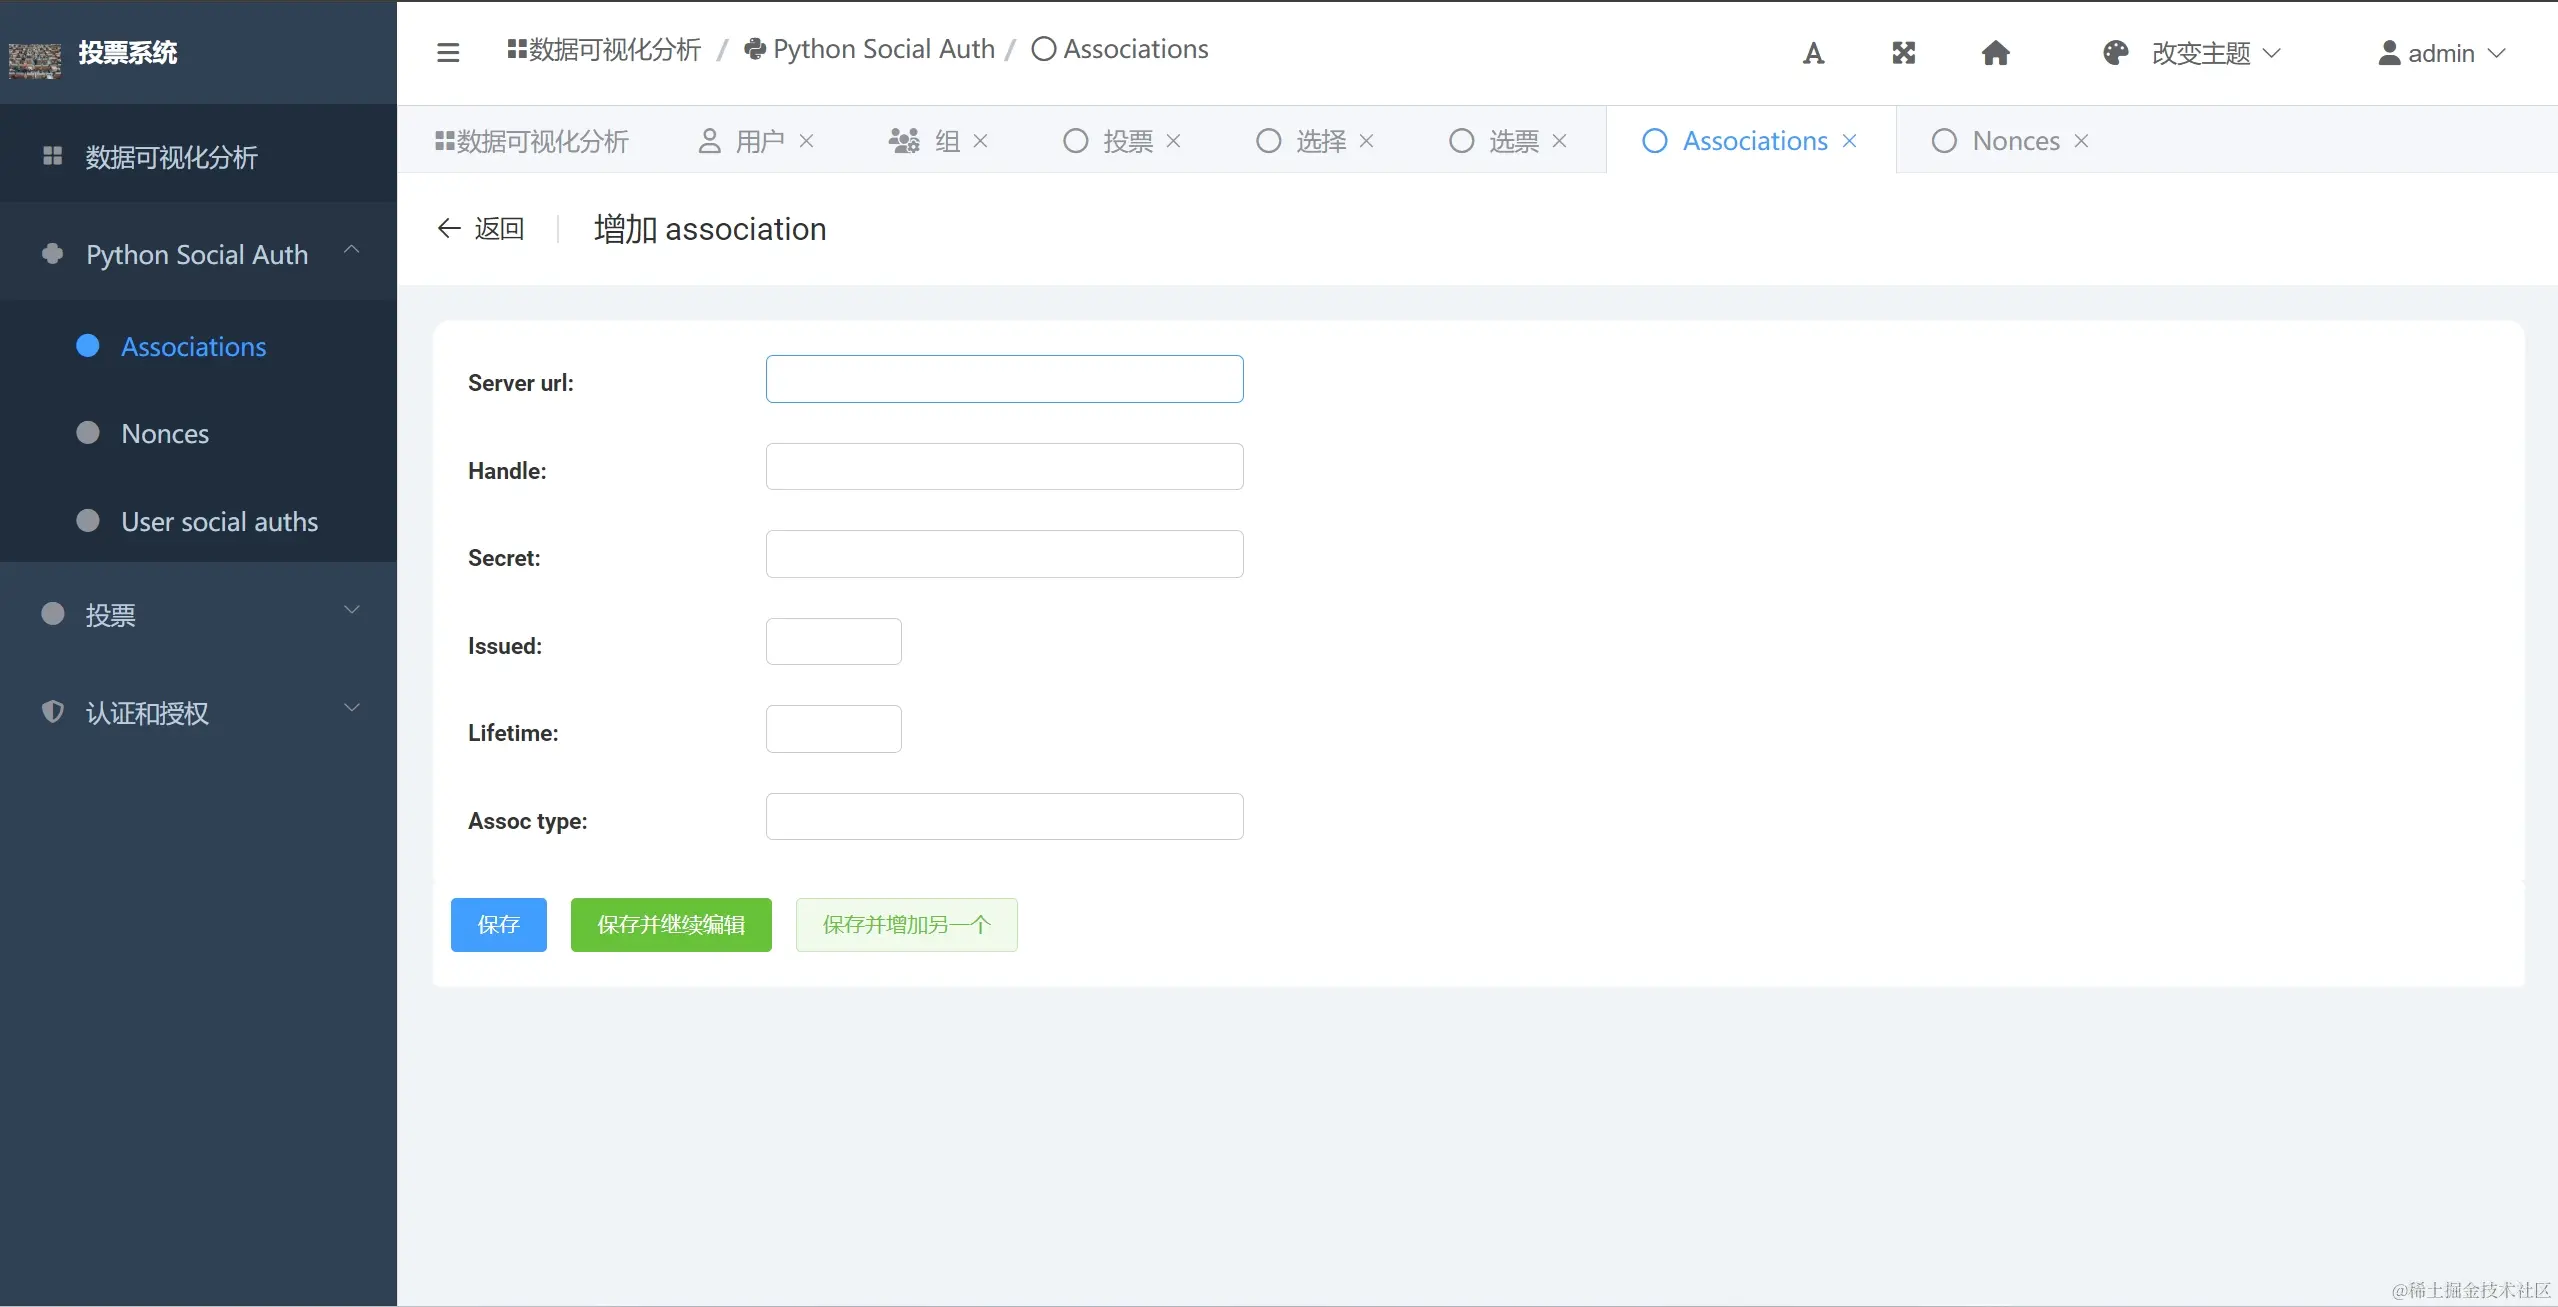The width and height of the screenshot is (2558, 1307).
Task: Click 保存并继续编辑 button
Action: coord(670,924)
